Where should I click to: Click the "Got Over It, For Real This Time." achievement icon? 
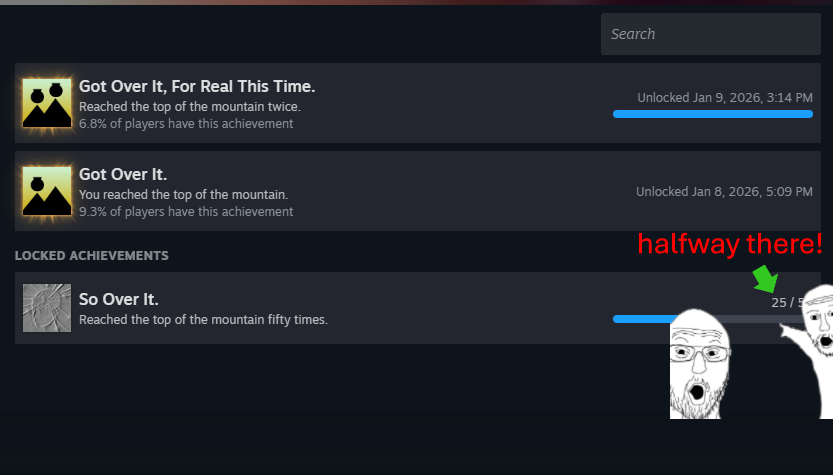click(x=47, y=103)
